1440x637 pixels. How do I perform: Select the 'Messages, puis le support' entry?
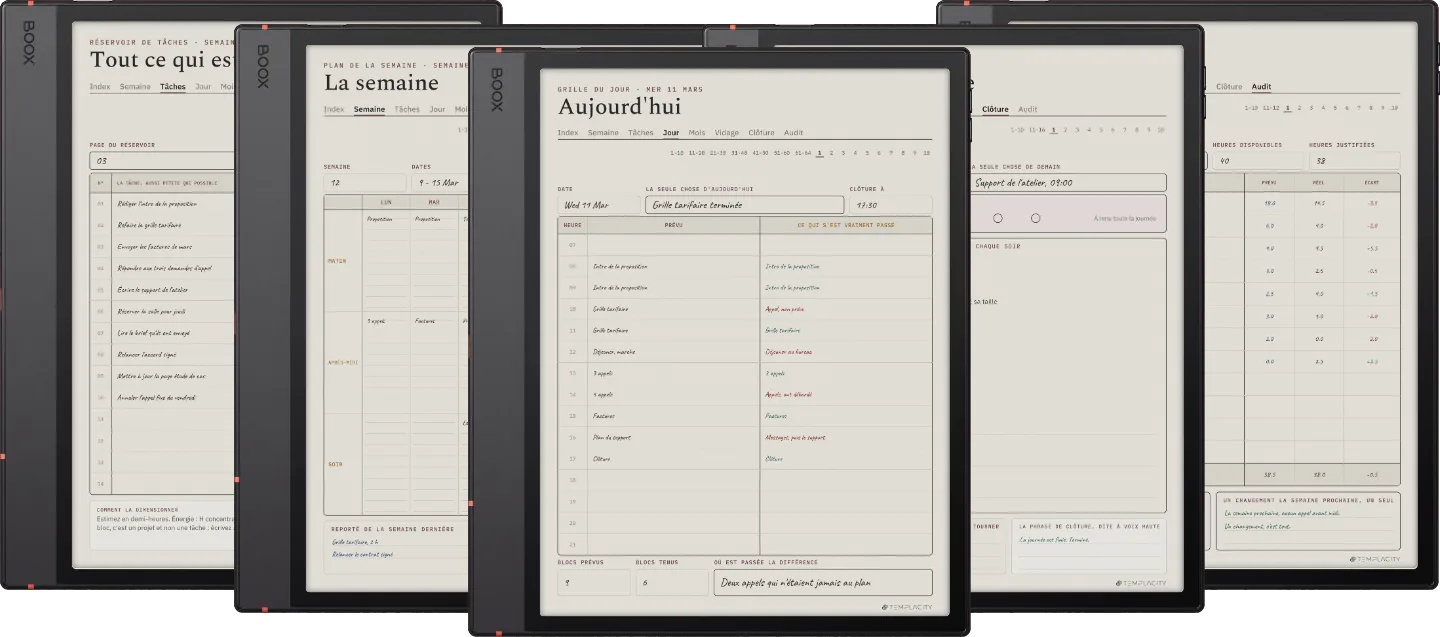[x=846, y=437]
